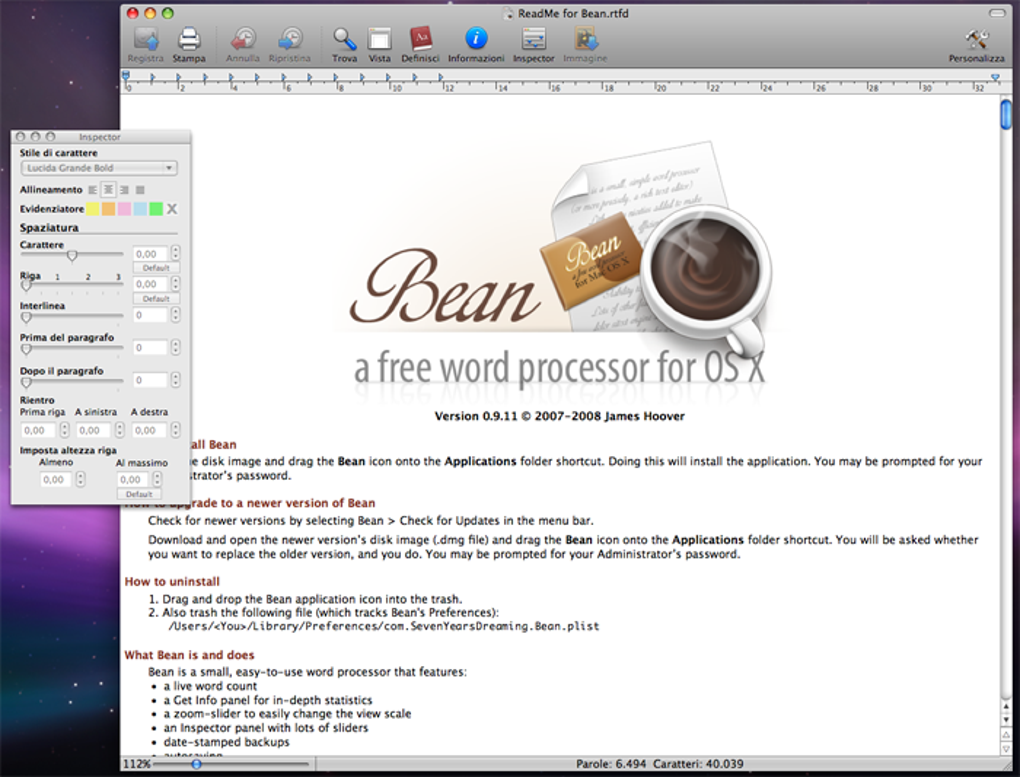Click Default button under Al massimo
Screen dimensions: 1020x777
(139, 494)
